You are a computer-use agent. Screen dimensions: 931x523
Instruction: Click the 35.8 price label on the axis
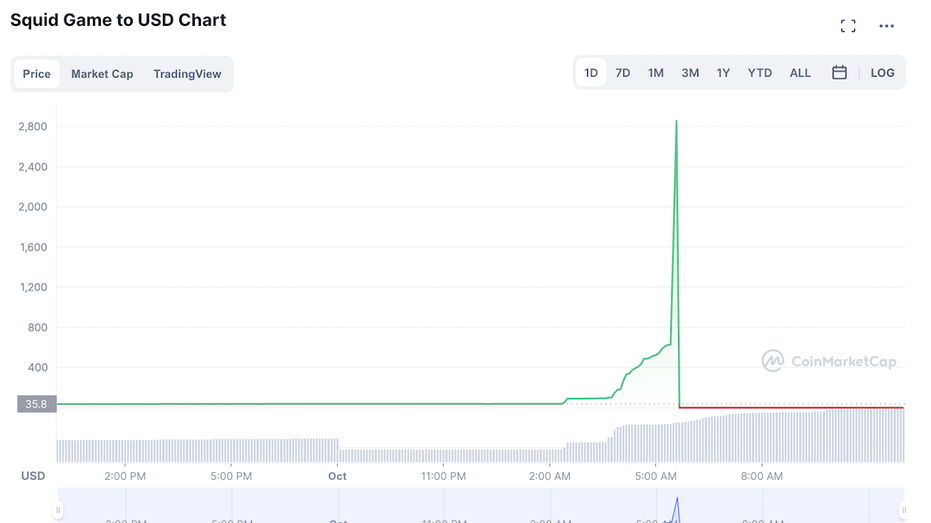[x=36, y=404]
